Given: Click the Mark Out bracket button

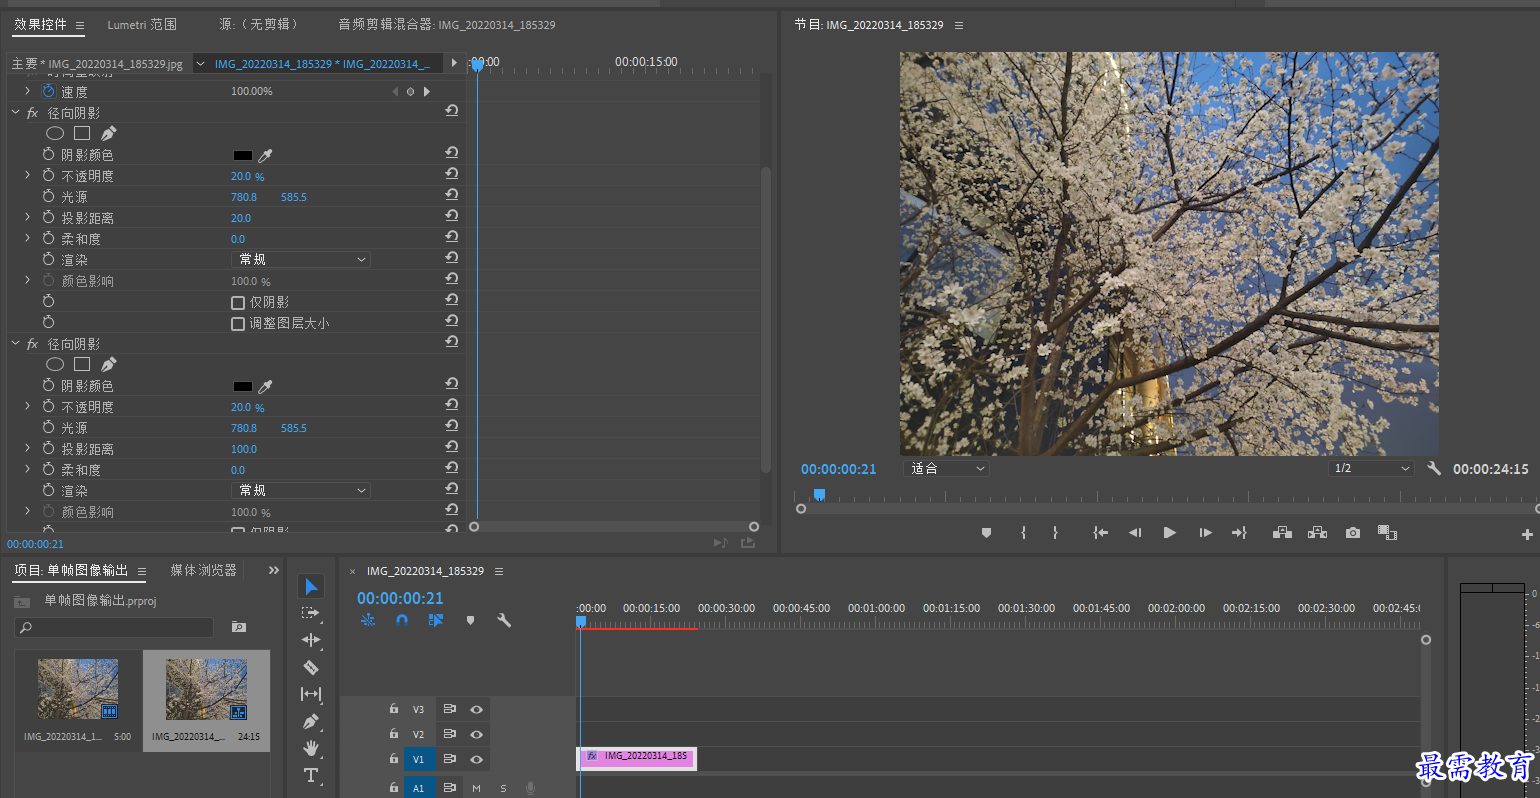Looking at the screenshot, I should click(x=1055, y=533).
